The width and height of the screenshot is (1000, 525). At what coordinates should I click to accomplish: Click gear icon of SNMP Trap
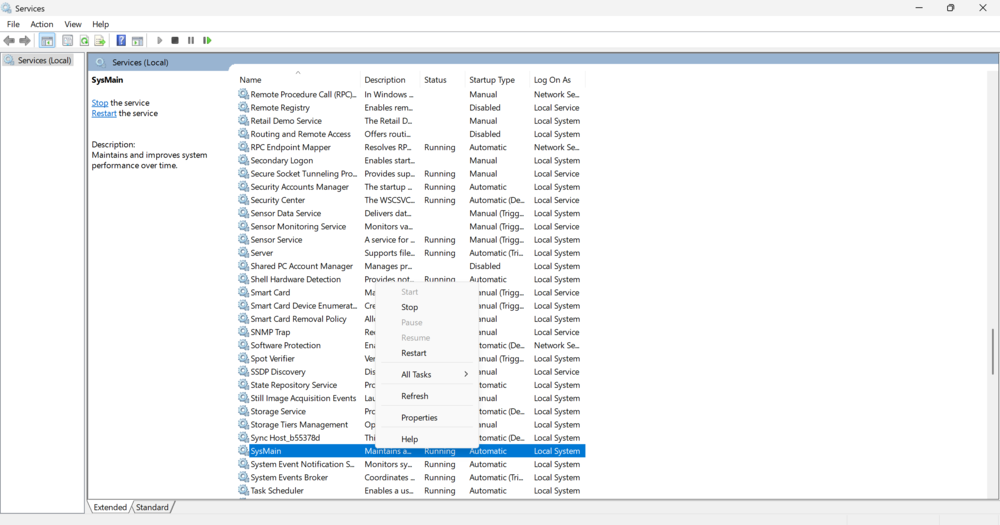click(x=243, y=332)
